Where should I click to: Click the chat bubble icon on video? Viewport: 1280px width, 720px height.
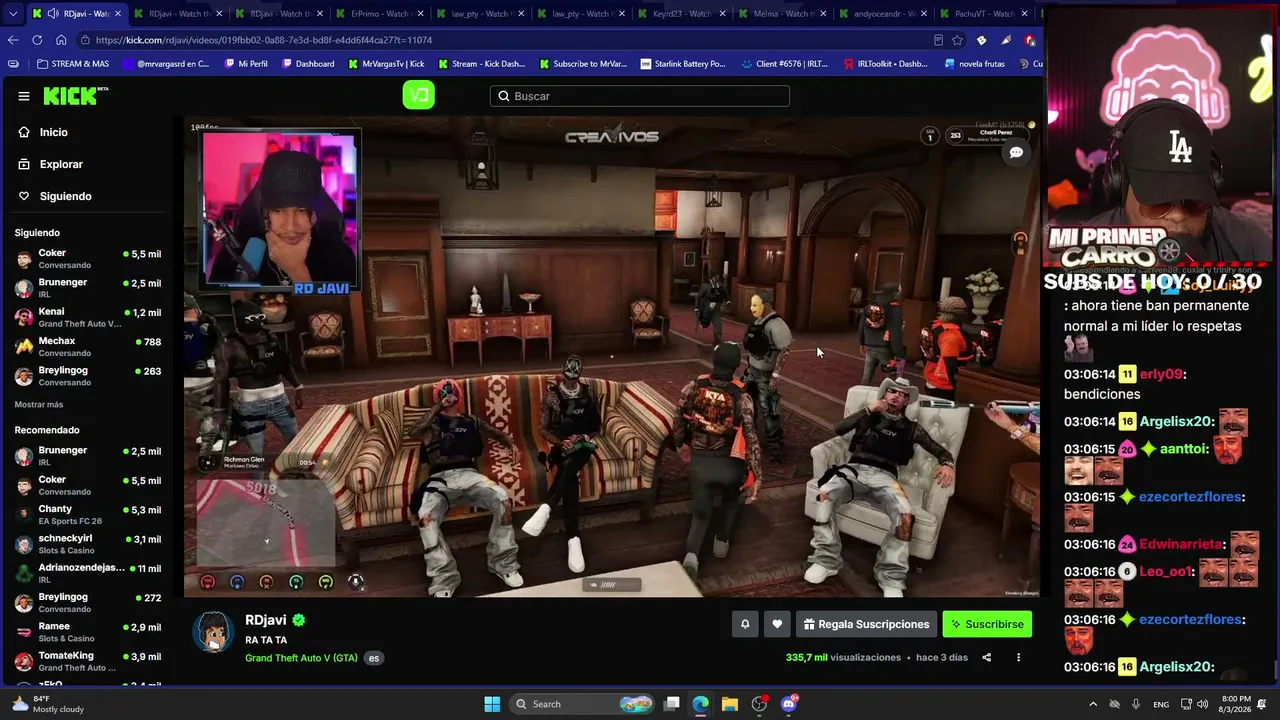[1016, 153]
